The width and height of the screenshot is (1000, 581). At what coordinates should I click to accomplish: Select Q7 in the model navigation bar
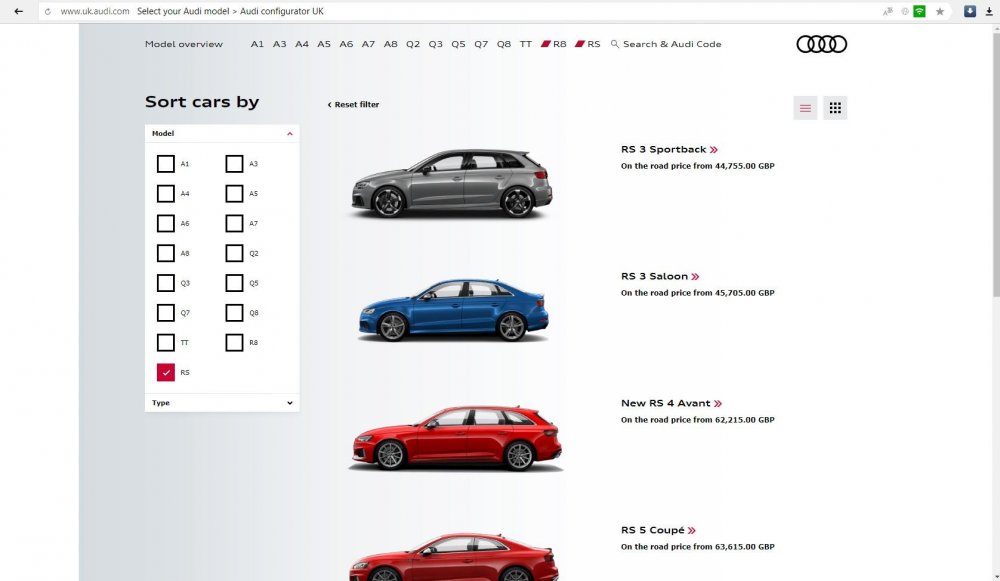(x=481, y=44)
